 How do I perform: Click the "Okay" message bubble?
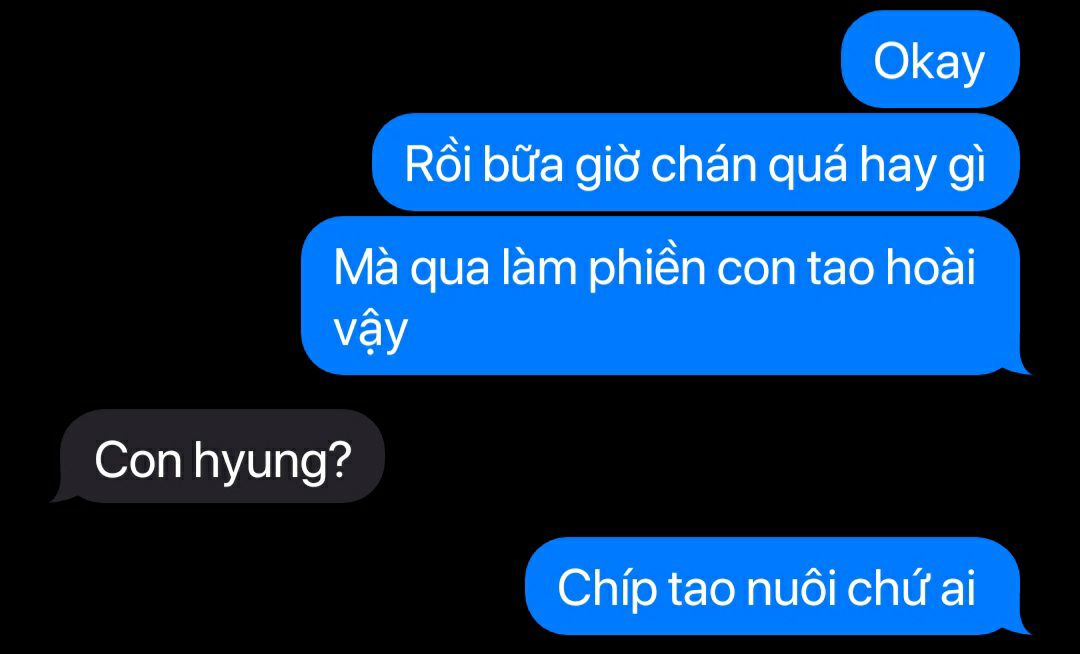(930, 59)
